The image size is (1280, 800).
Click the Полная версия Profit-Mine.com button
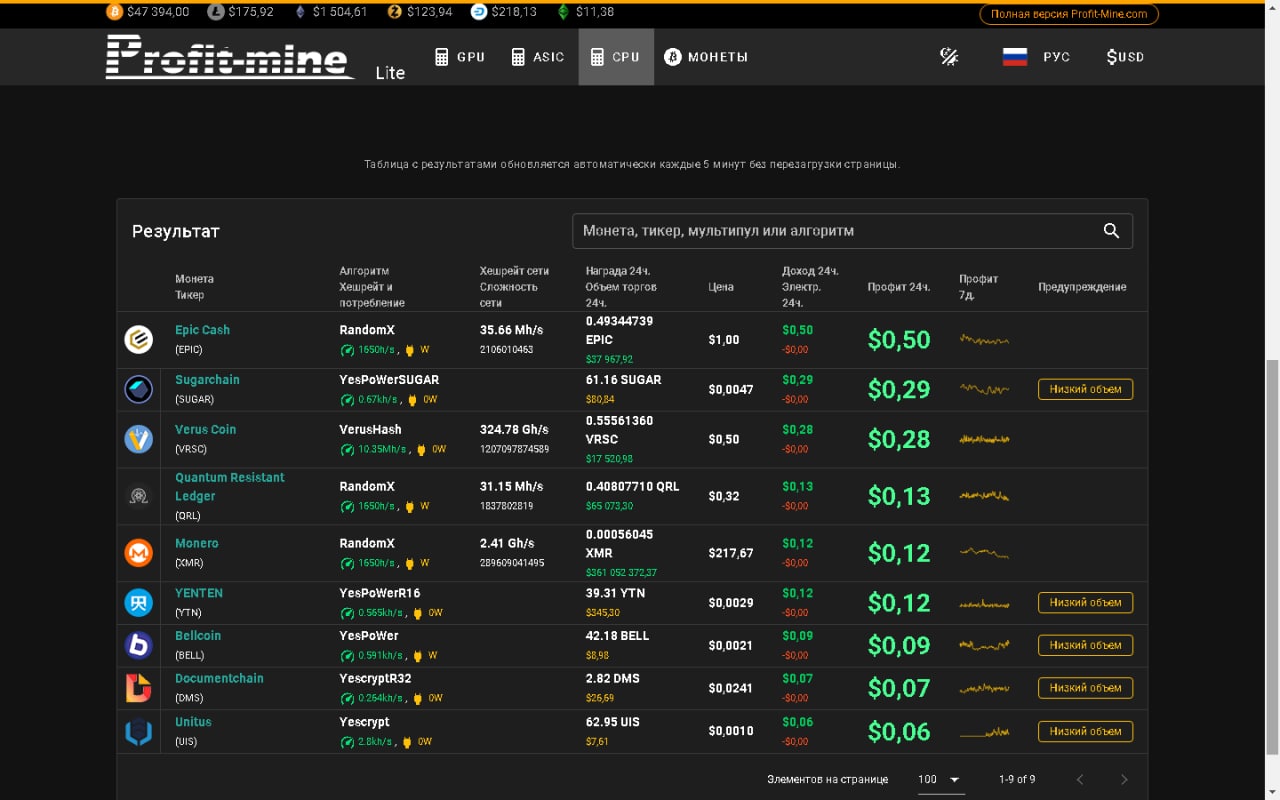coord(1069,14)
